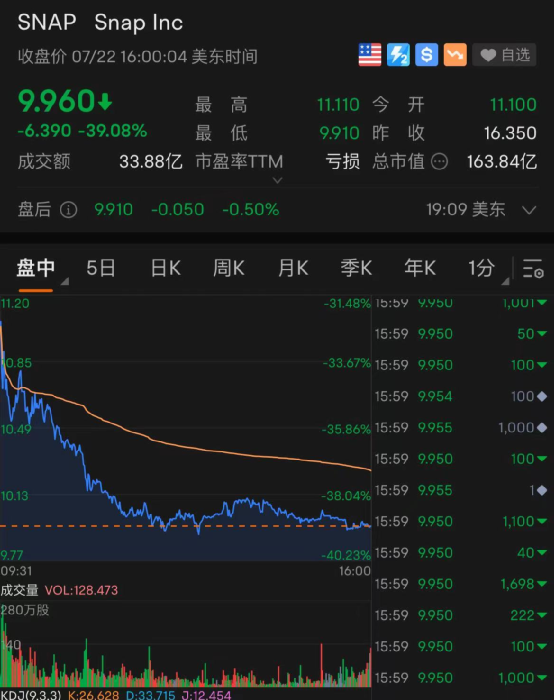Image resolution: width=554 pixels, height=700 pixels.
Task: Open the chart settings list icon
Action: pos(533,268)
